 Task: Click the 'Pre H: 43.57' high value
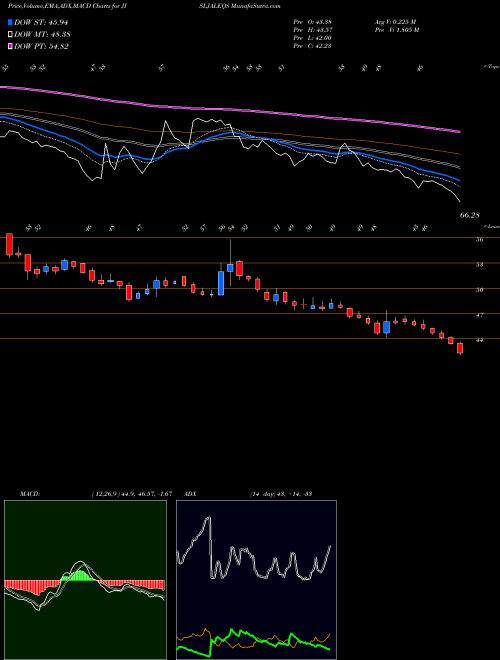coord(313,29)
